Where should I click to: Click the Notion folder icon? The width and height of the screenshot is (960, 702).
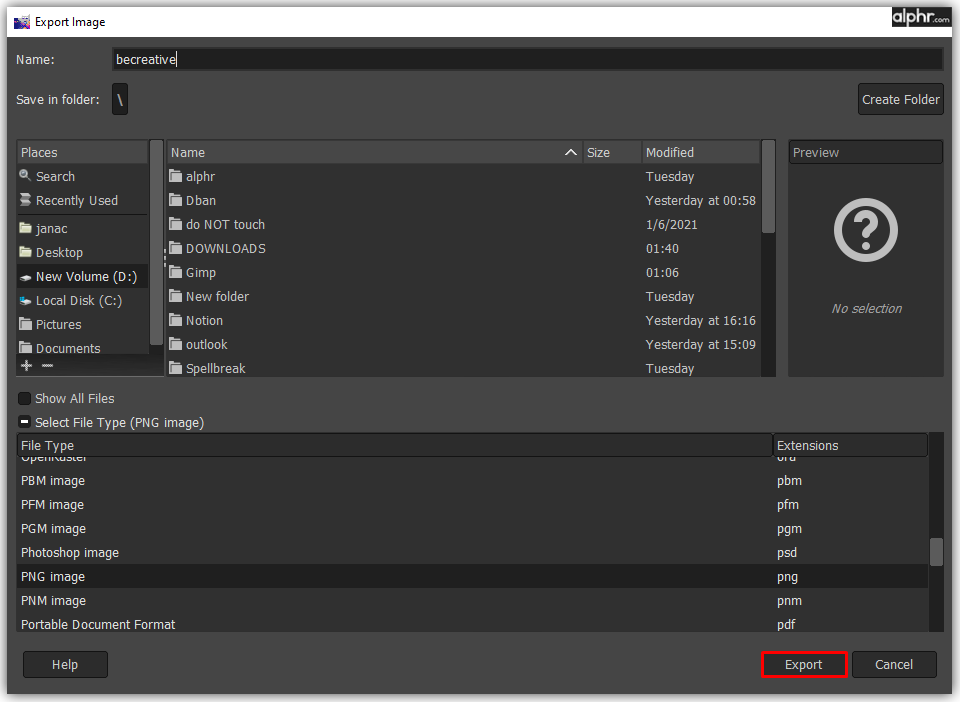(x=176, y=320)
